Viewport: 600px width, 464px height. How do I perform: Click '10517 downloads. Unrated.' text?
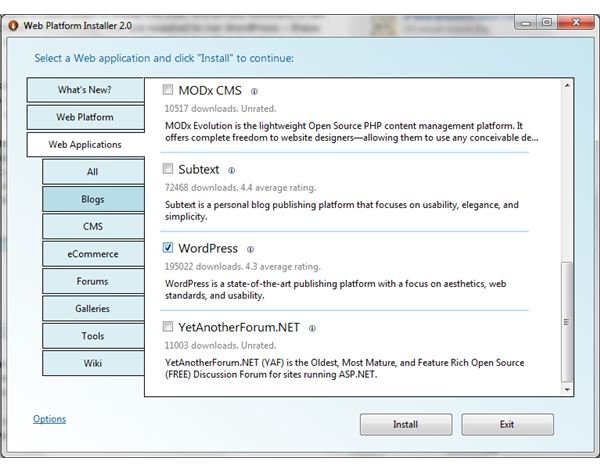pyautogui.click(x=220, y=109)
